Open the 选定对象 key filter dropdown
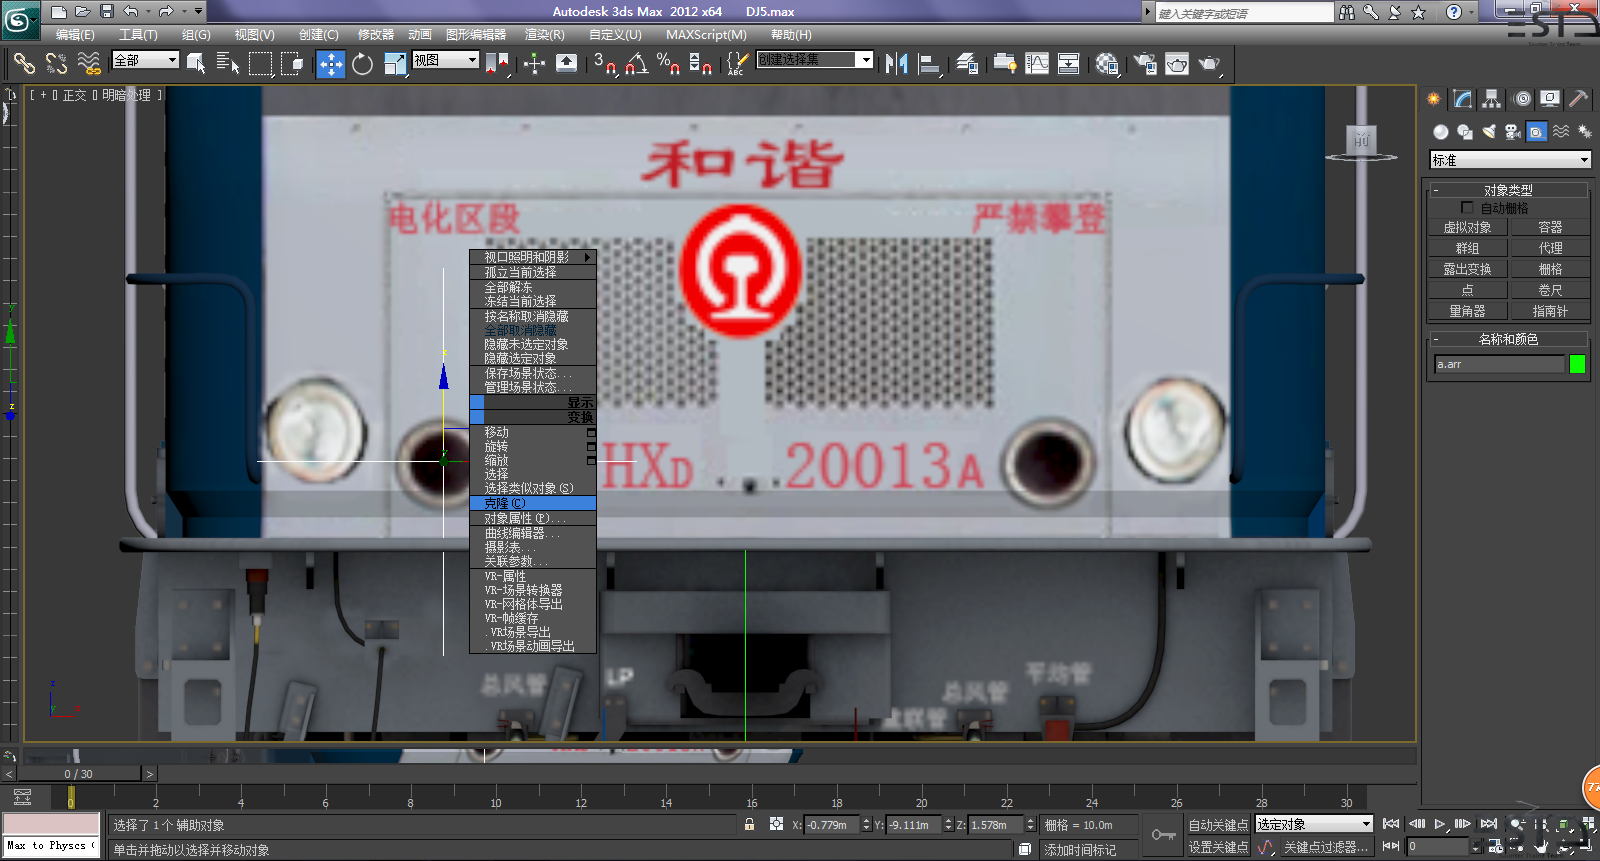 [x=1314, y=824]
